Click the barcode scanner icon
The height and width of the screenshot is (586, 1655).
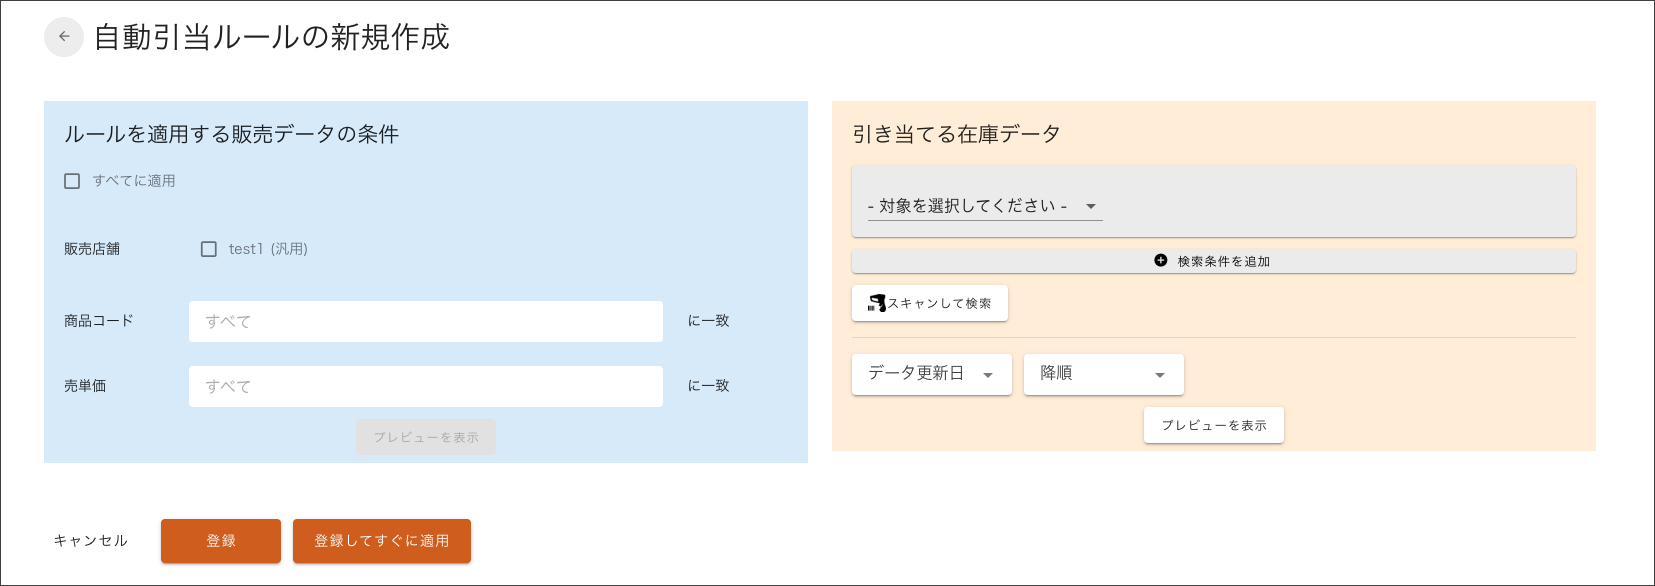click(x=877, y=303)
